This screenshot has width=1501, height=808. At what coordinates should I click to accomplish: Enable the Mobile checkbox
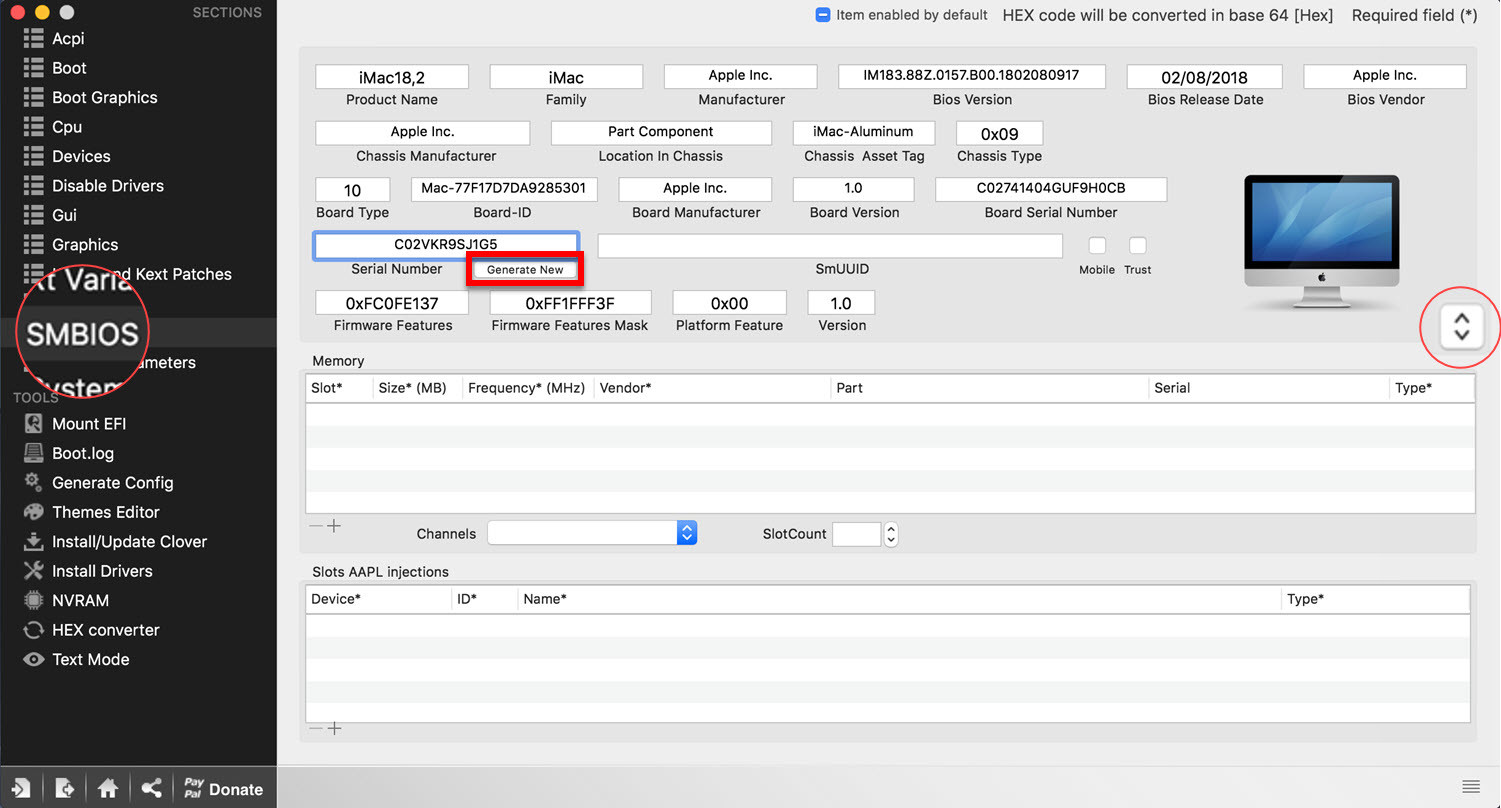tap(1097, 245)
